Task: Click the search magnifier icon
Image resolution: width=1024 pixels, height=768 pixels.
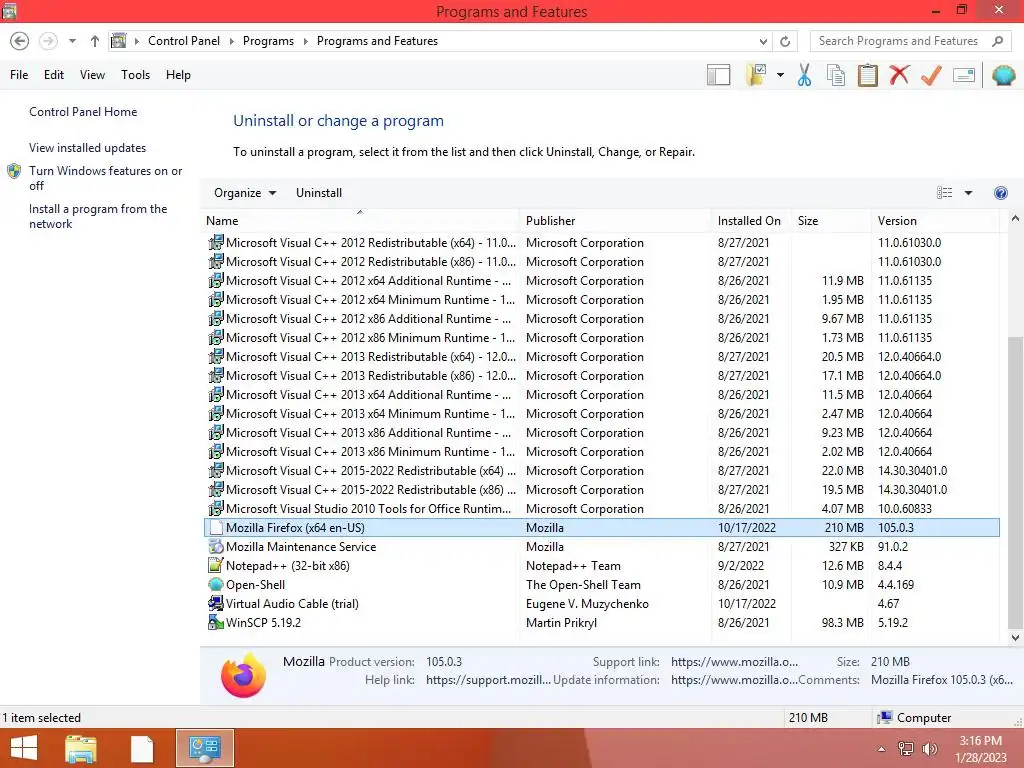Action: 997,41
